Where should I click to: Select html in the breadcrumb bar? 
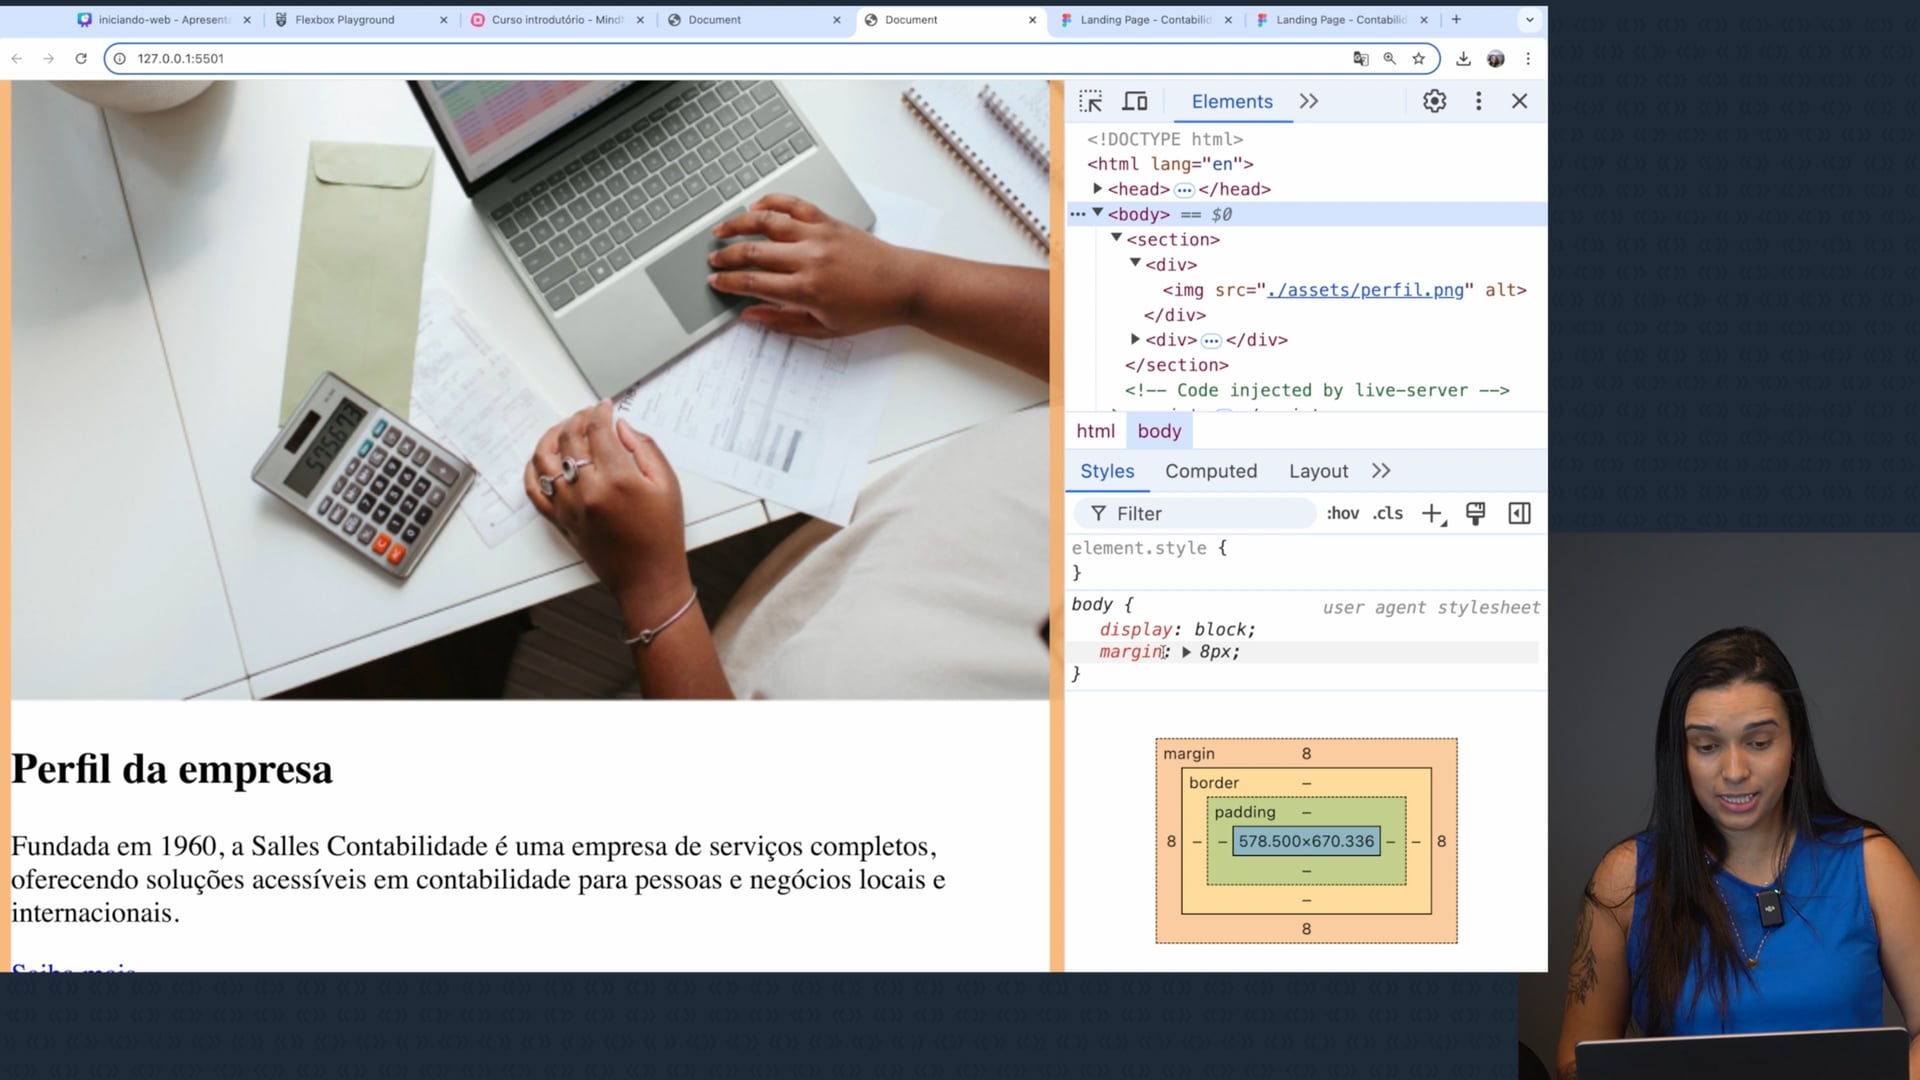pyautogui.click(x=1095, y=431)
